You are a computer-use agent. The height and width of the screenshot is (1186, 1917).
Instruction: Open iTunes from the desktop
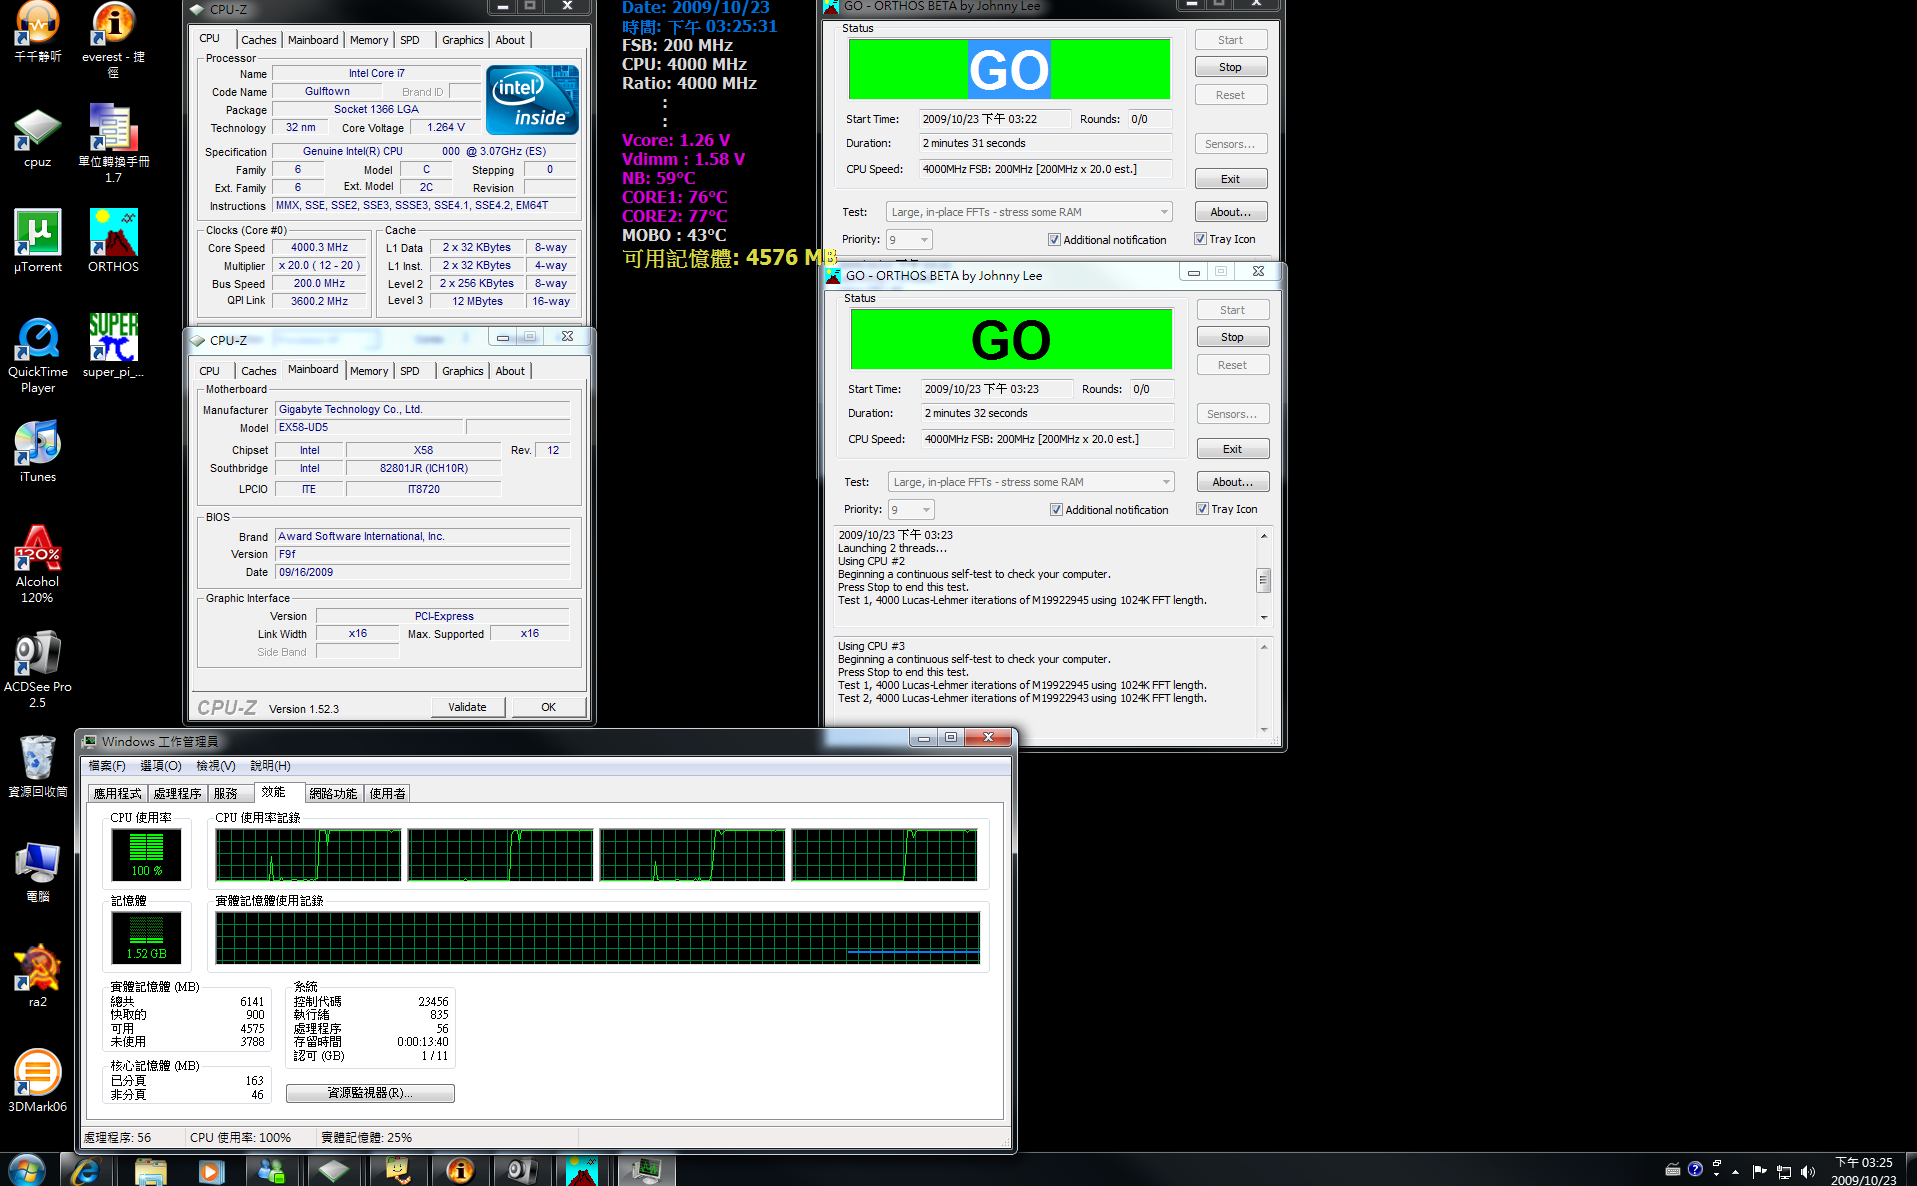(x=37, y=451)
